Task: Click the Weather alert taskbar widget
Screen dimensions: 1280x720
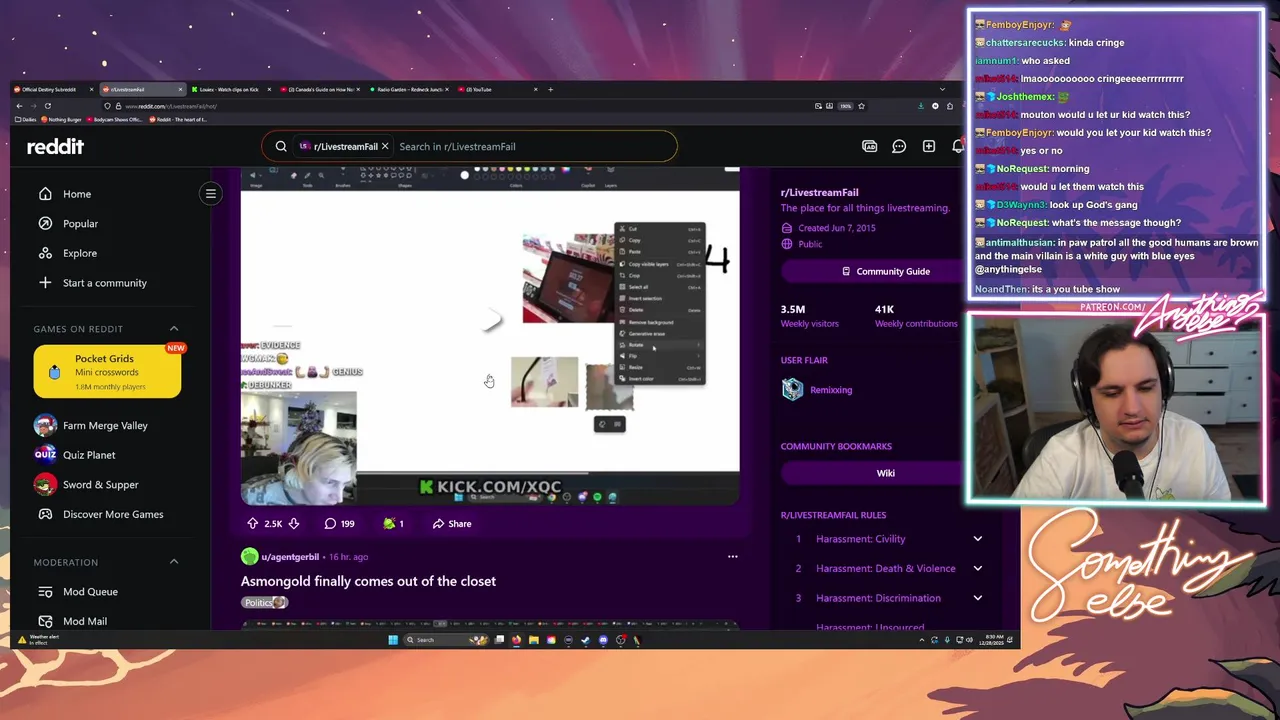Action: [x=37, y=640]
